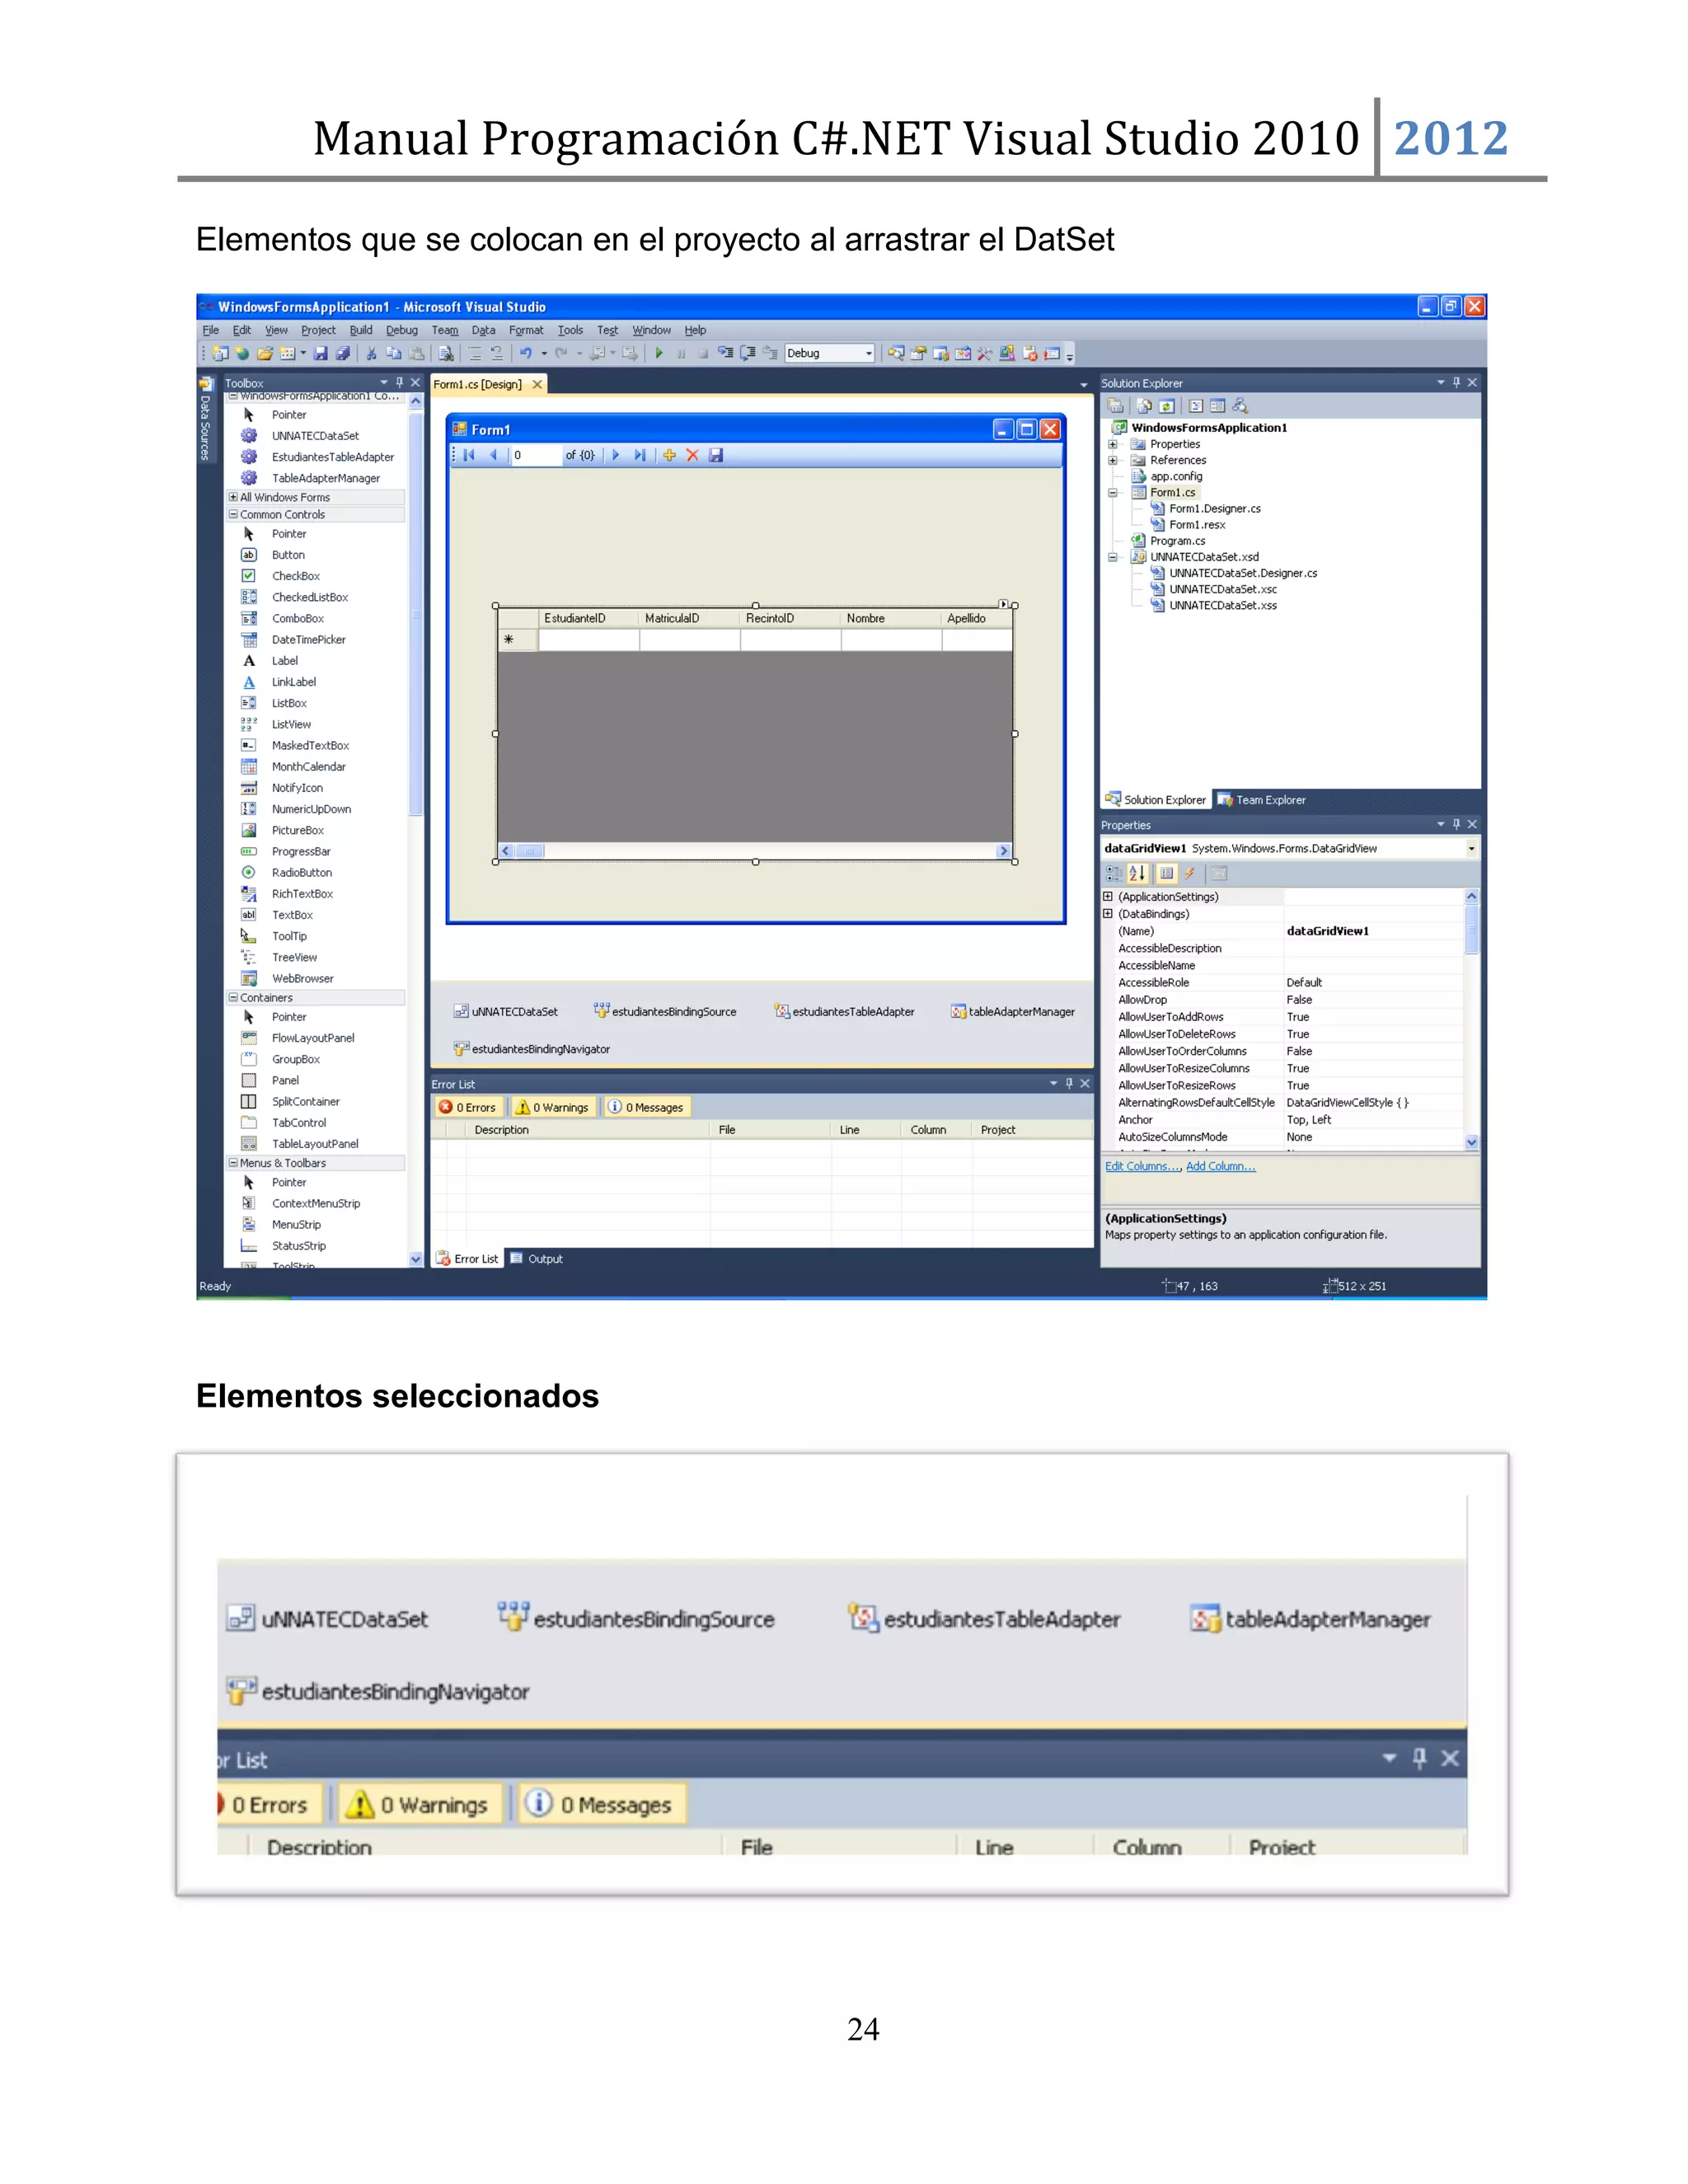Select the Button control in Toolbox

tap(288, 555)
